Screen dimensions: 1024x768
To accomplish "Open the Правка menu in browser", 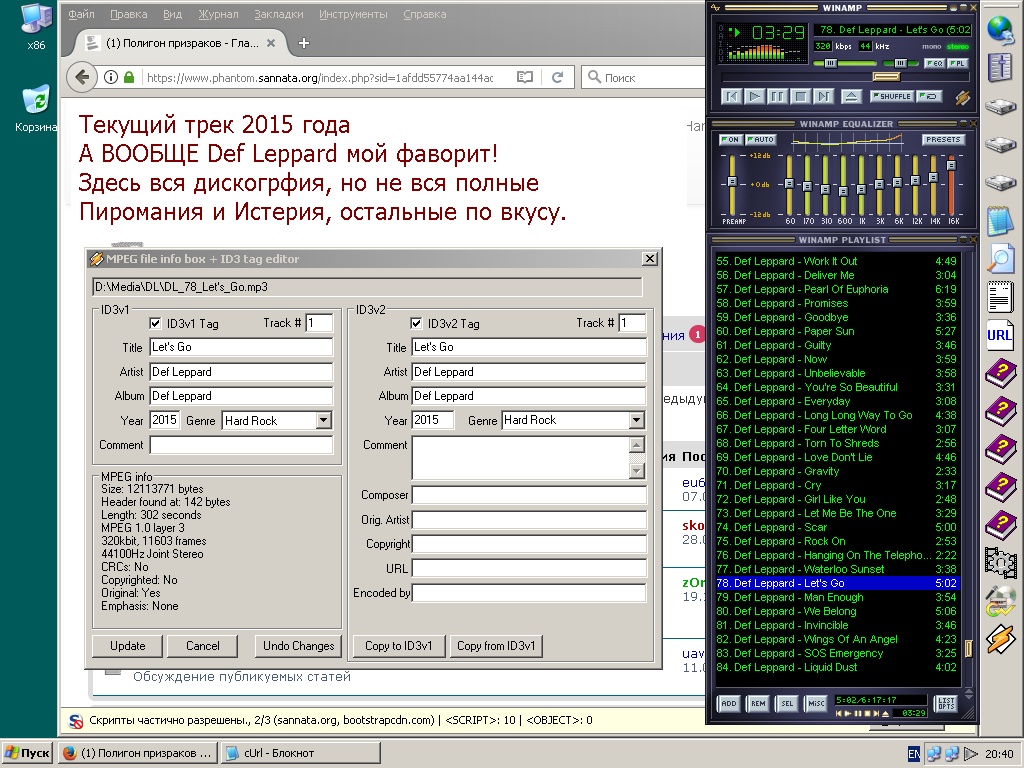I will coord(128,14).
